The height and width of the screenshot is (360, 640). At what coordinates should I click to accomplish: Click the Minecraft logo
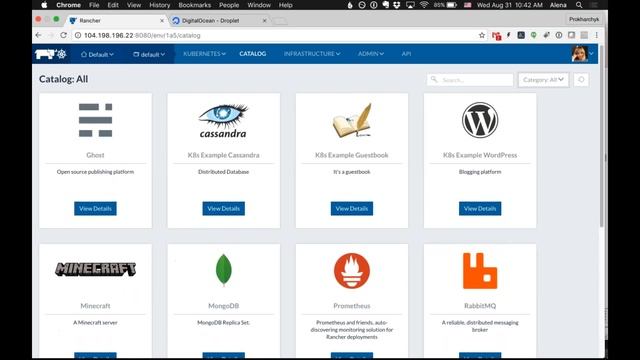(x=96, y=269)
